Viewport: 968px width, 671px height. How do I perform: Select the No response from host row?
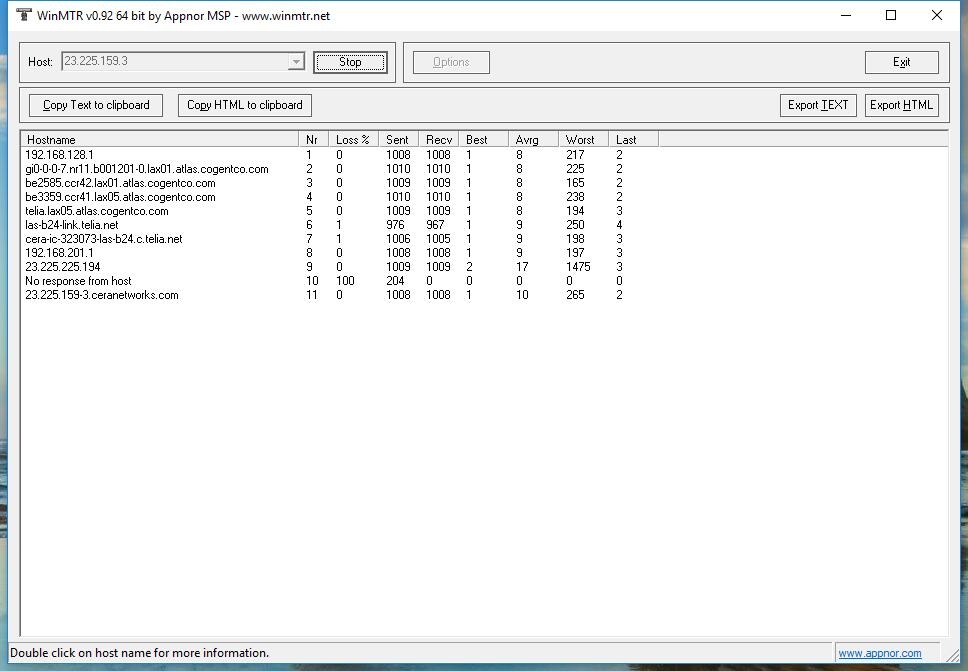pyautogui.click(x=79, y=281)
